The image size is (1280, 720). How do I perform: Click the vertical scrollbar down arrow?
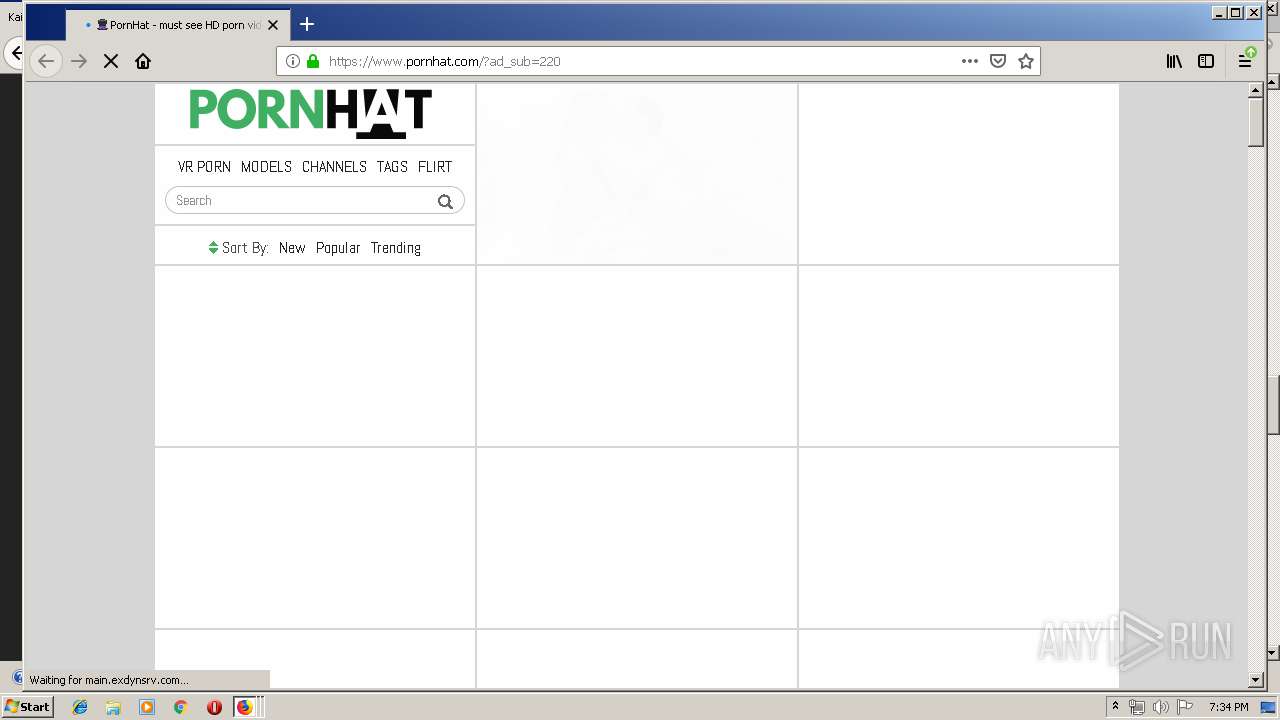click(1256, 680)
